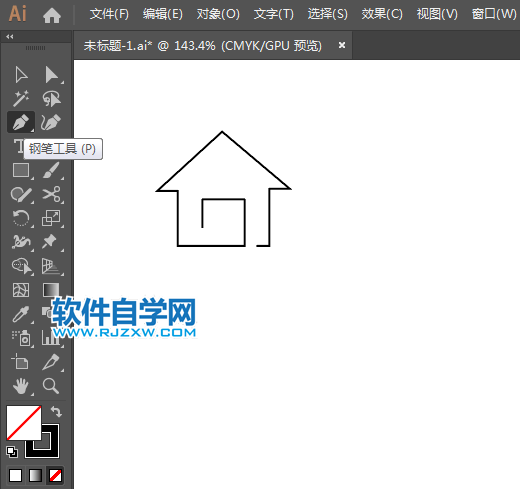Select the Direct Selection tool
Image resolution: width=520 pixels, height=489 pixels.
click(52, 75)
